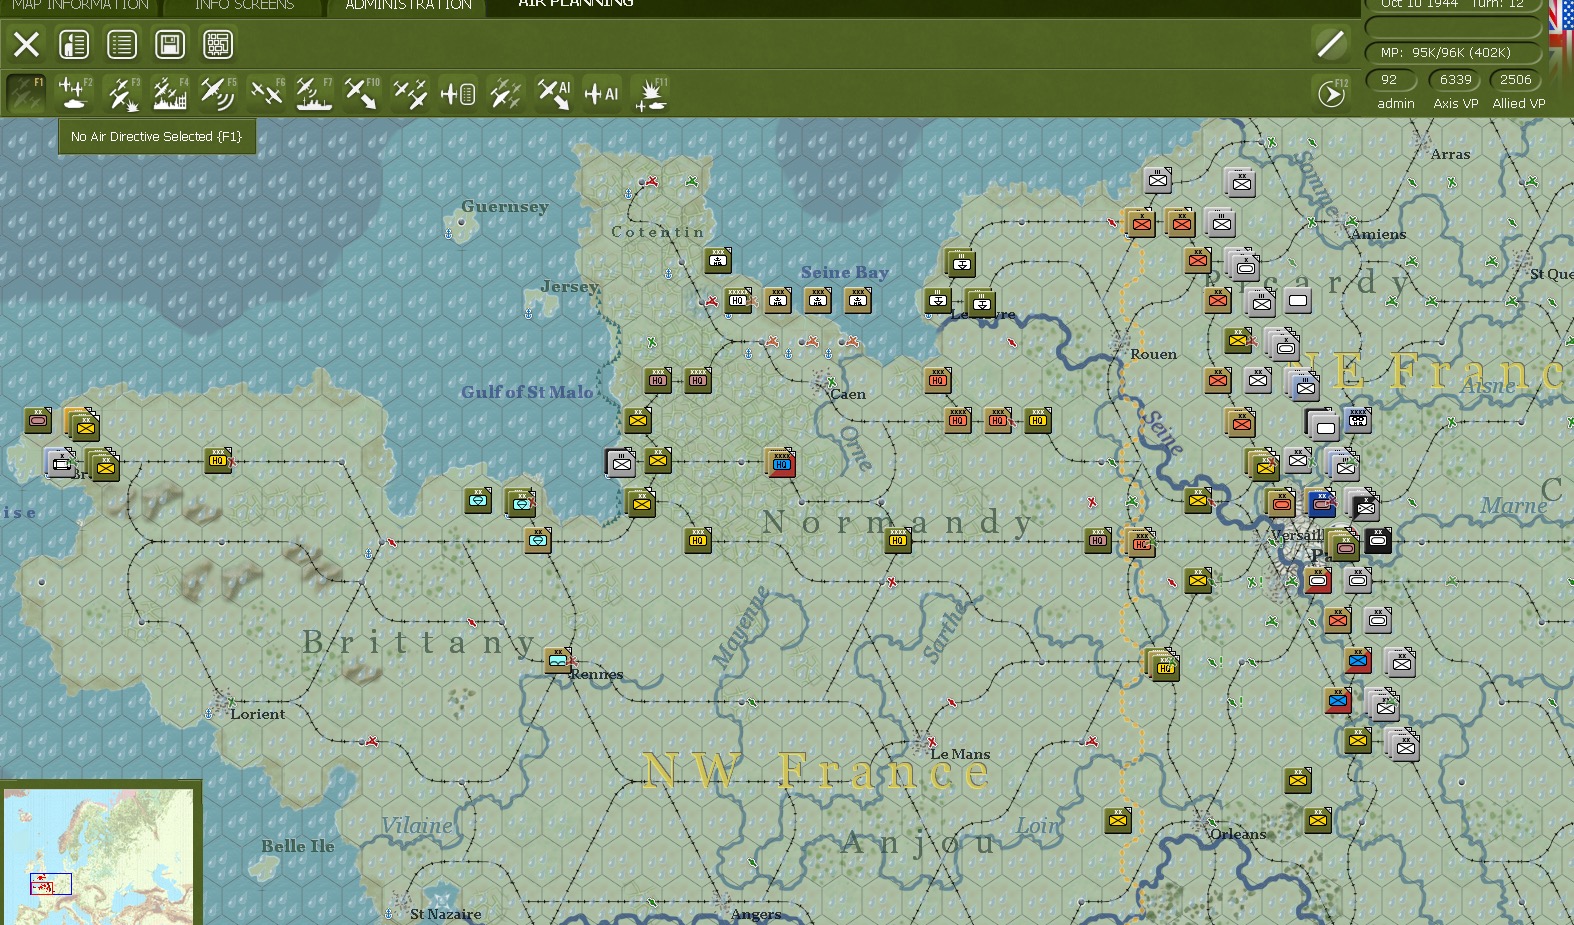The height and width of the screenshot is (925, 1574).
Task: Click the Belle Ile label on the map
Action: tap(298, 846)
